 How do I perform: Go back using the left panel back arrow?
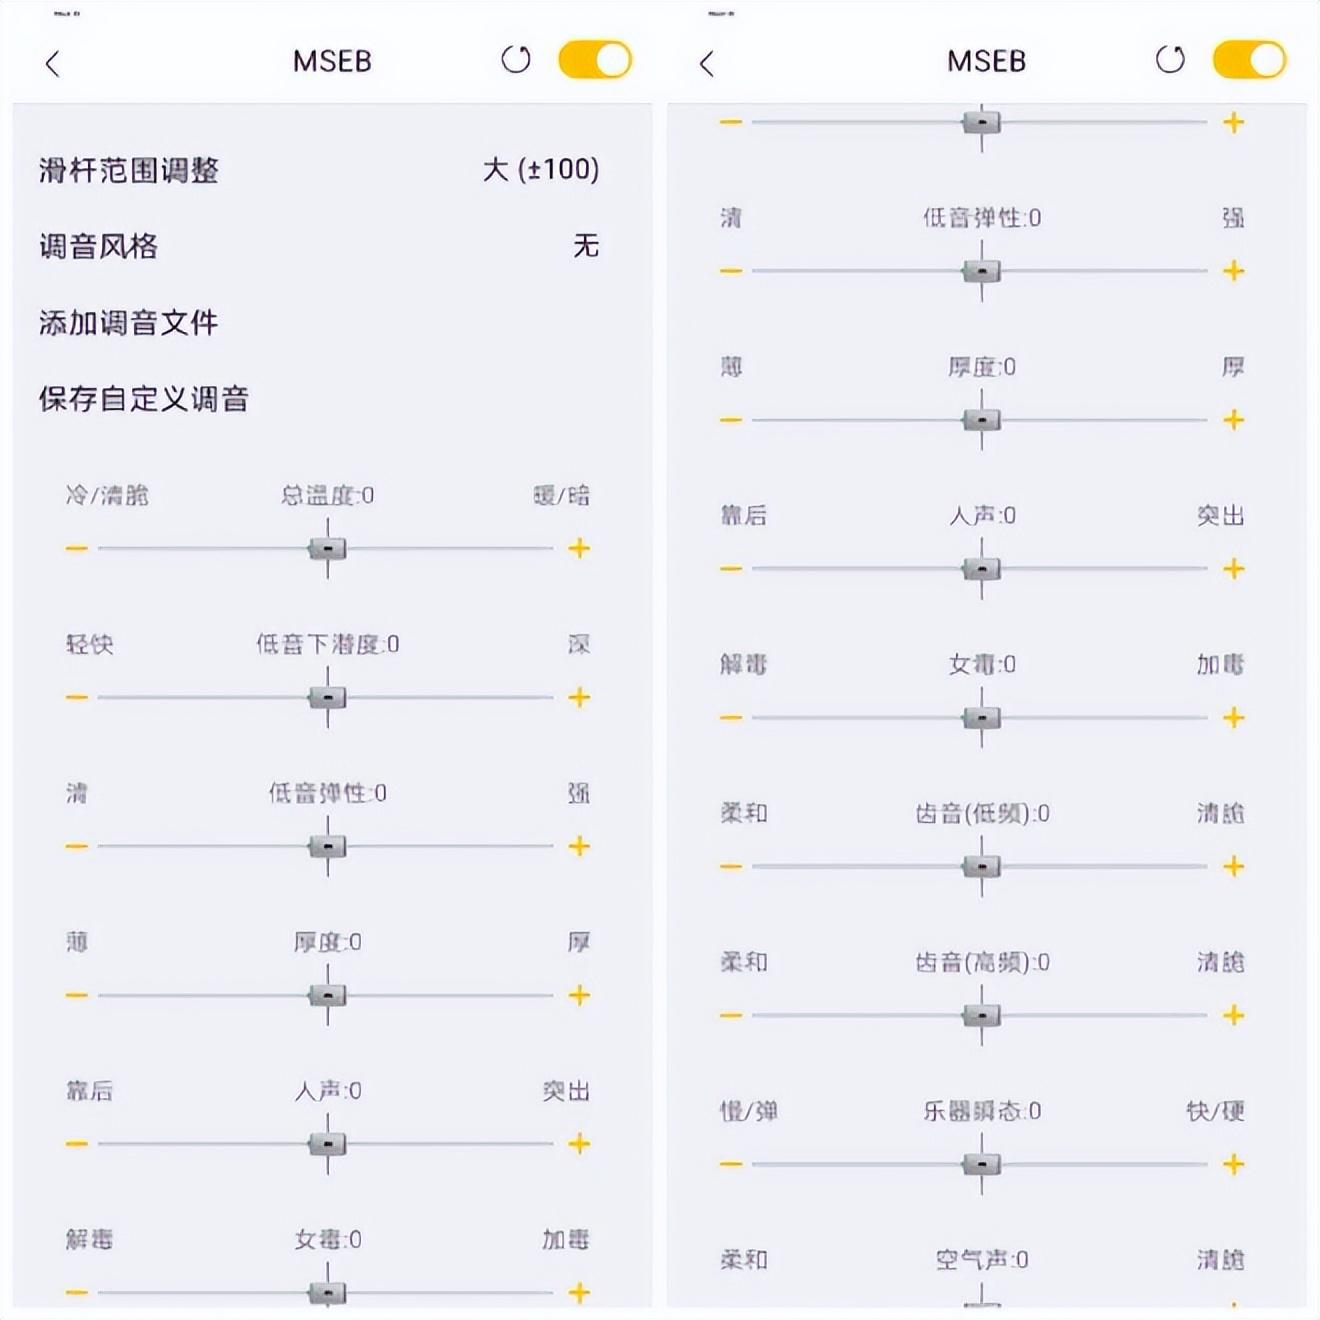(x=51, y=62)
